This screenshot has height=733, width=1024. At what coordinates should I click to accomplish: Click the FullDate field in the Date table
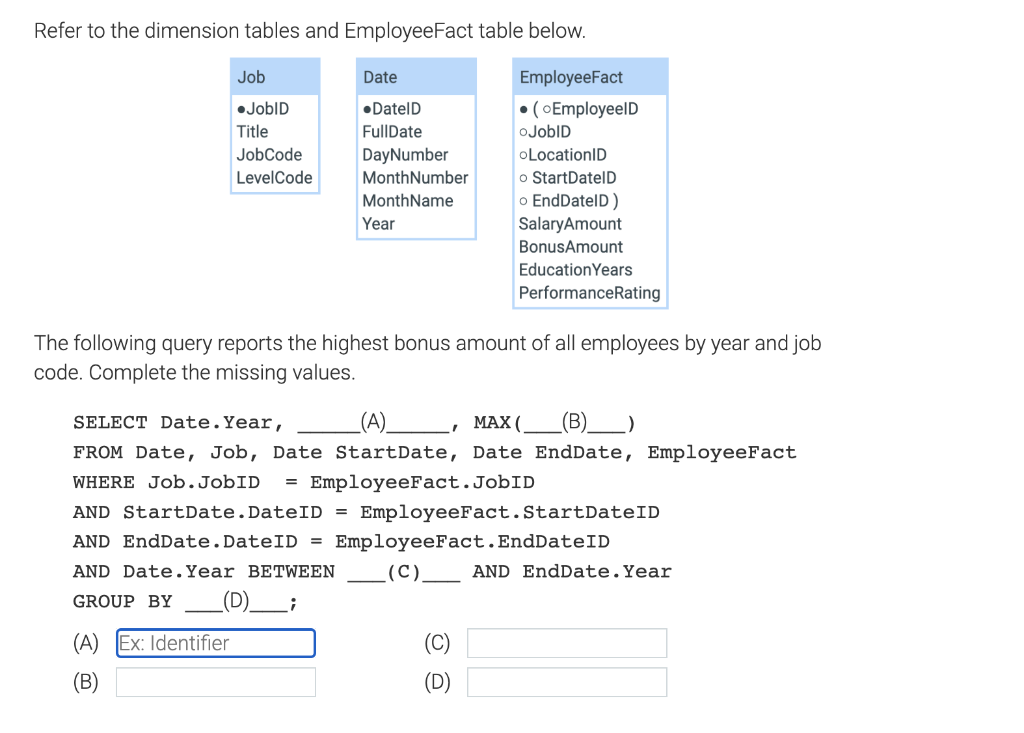[x=389, y=131]
